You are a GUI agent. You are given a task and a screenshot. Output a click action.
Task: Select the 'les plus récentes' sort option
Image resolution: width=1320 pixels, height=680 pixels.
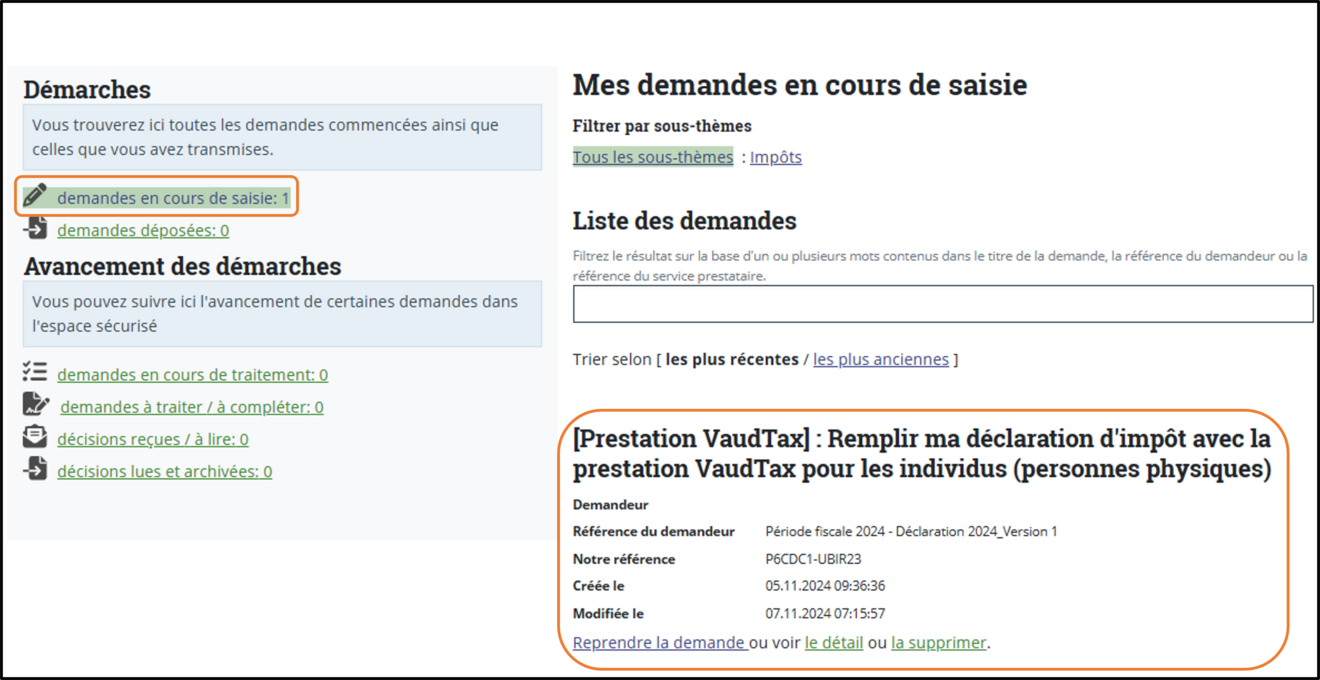pos(732,359)
